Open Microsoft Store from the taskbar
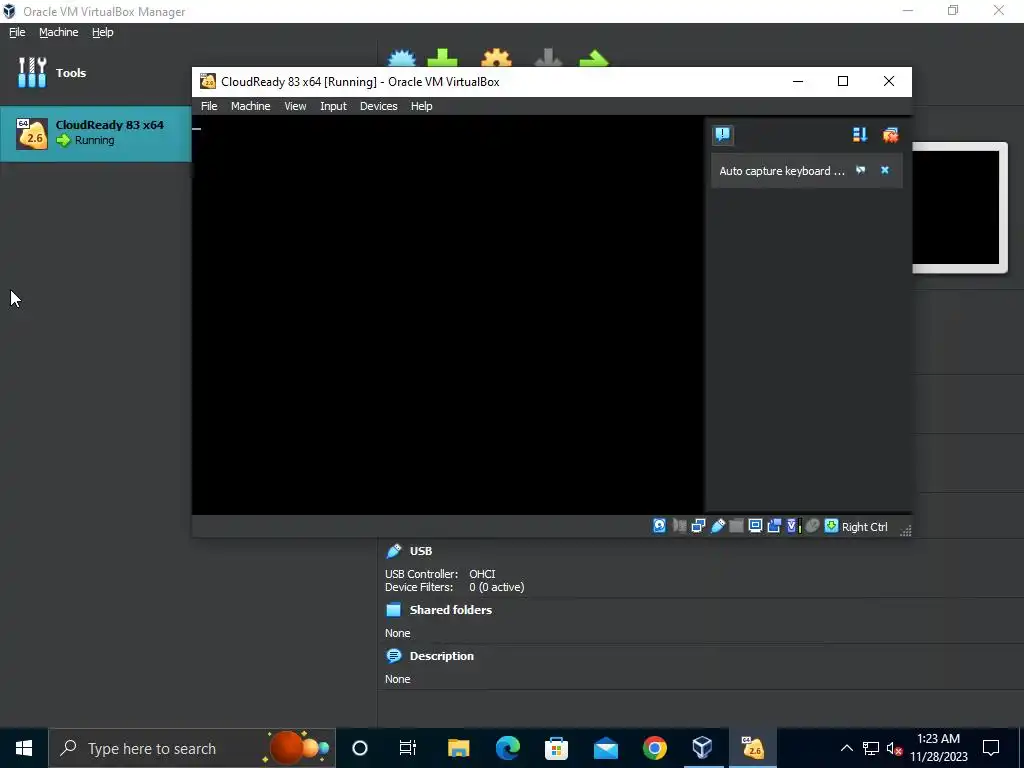This screenshot has width=1024, height=768. click(556, 748)
